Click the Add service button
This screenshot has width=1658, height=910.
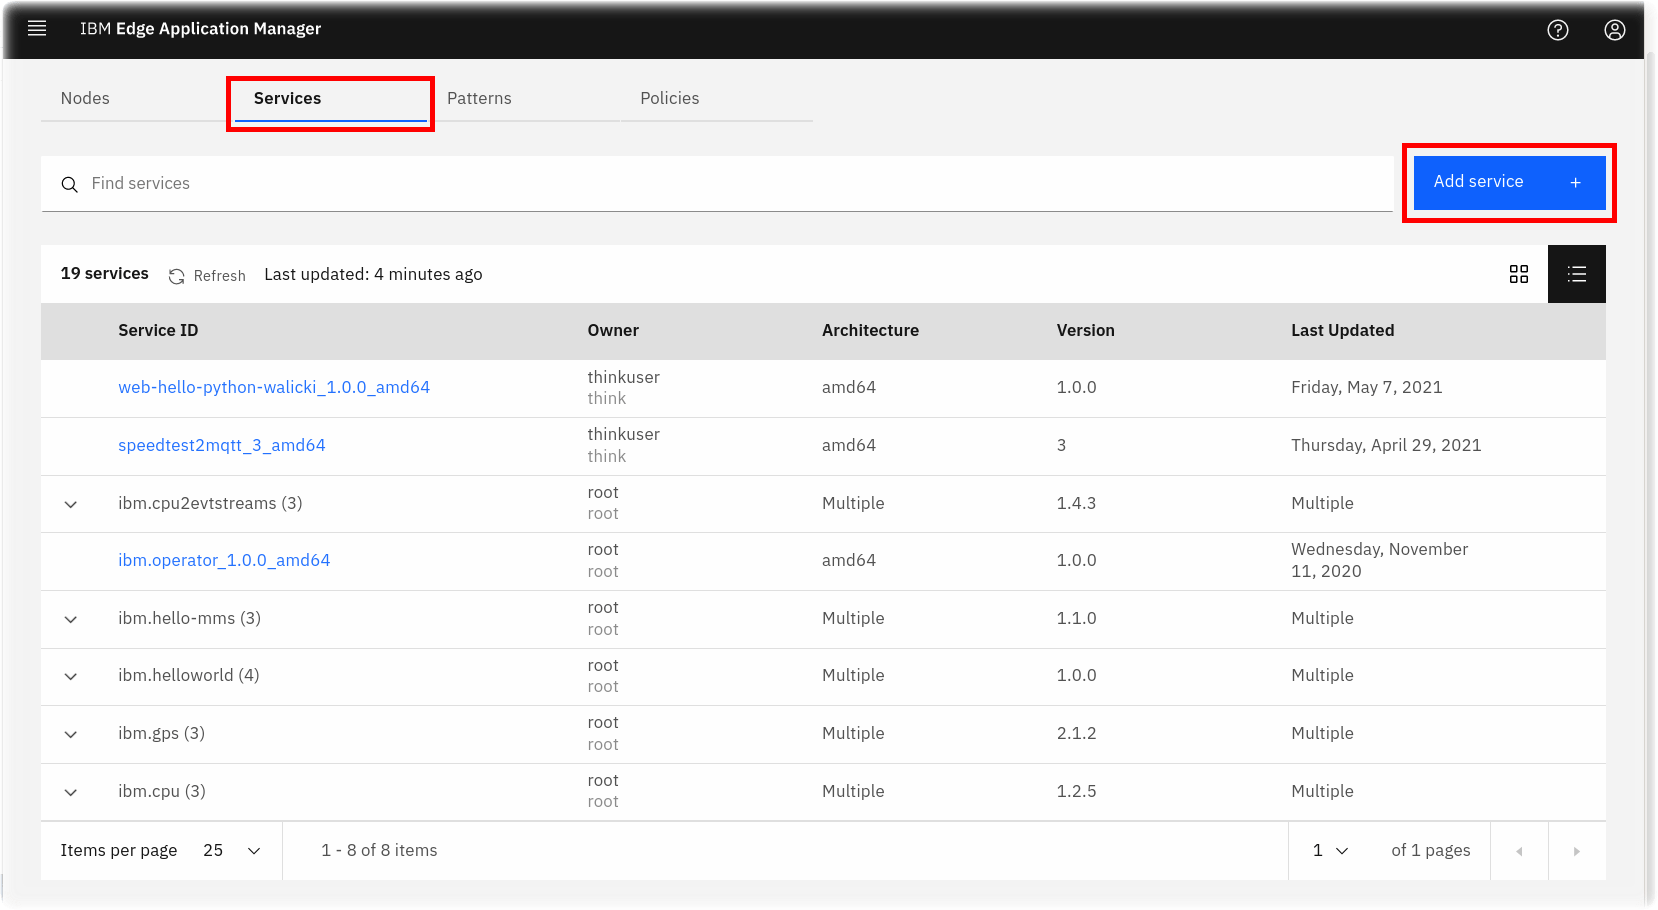pyautogui.click(x=1509, y=182)
